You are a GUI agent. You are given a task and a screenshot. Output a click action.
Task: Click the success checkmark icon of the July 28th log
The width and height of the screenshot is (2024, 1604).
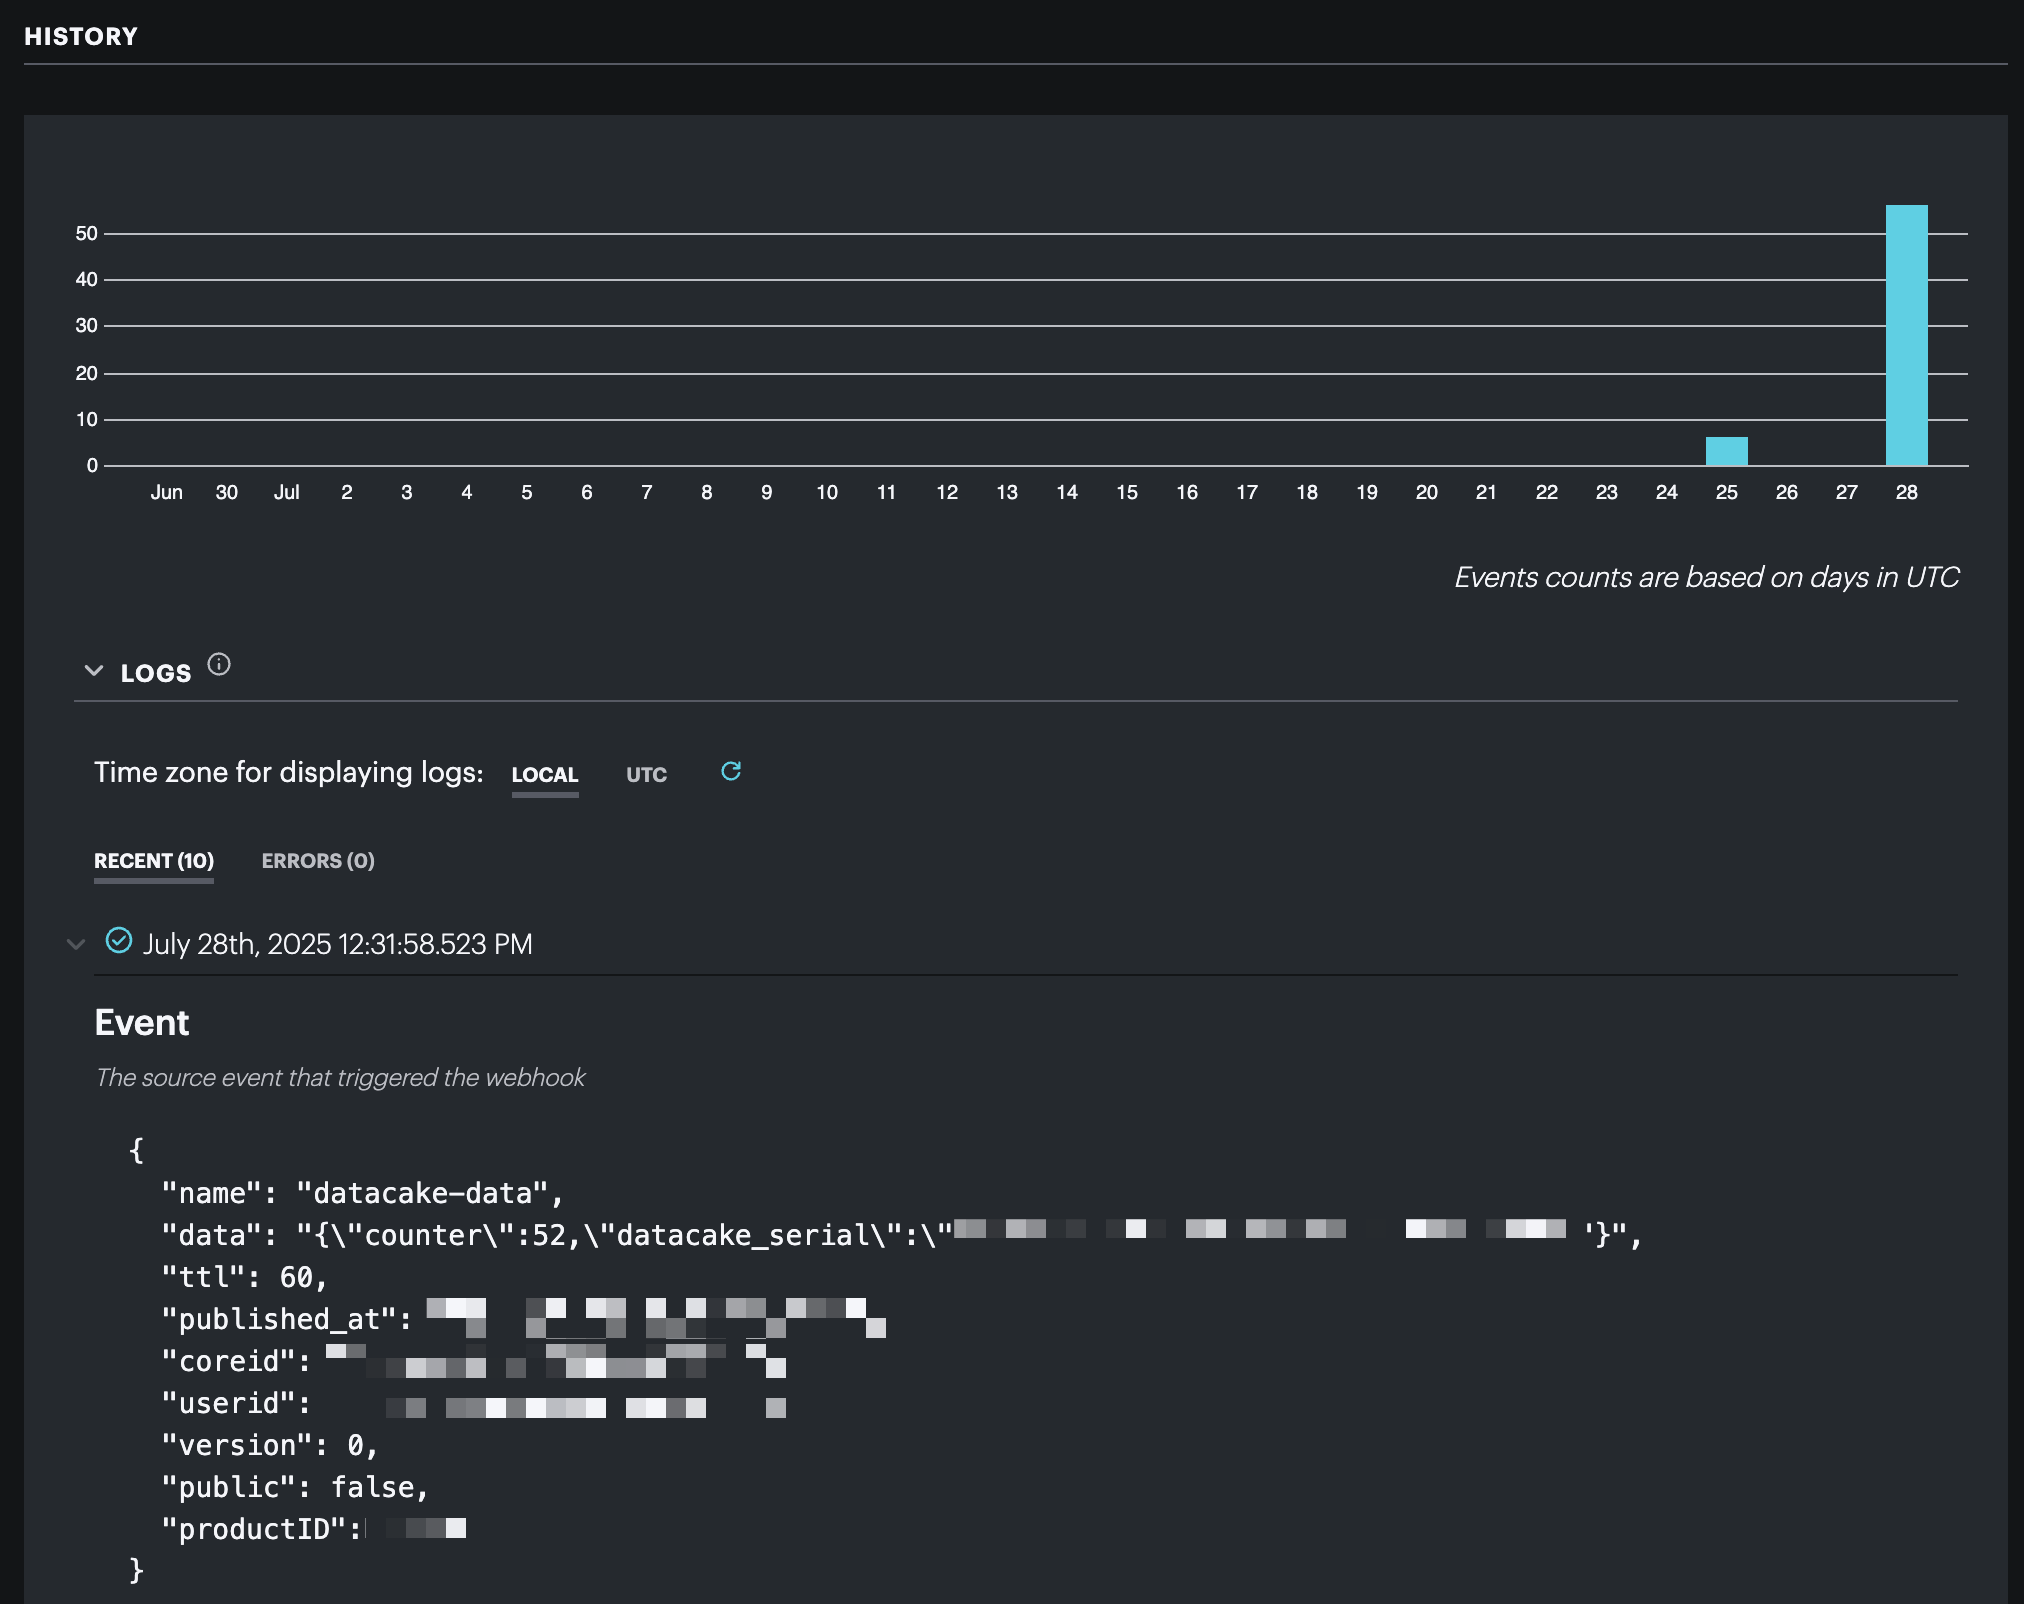[119, 941]
